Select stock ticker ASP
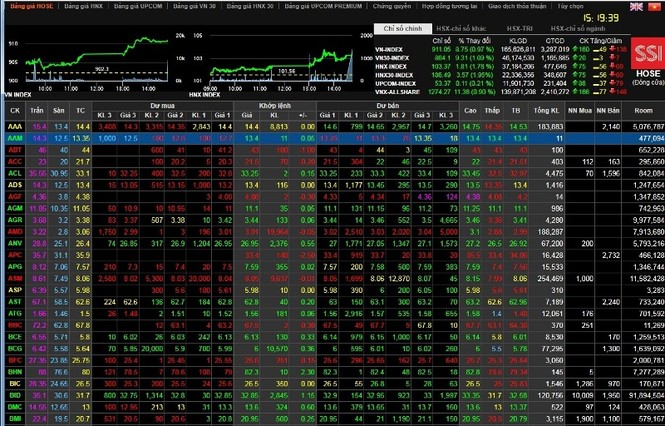Image resolution: width=665 pixels, height=426 pixels. pos(15,290)
